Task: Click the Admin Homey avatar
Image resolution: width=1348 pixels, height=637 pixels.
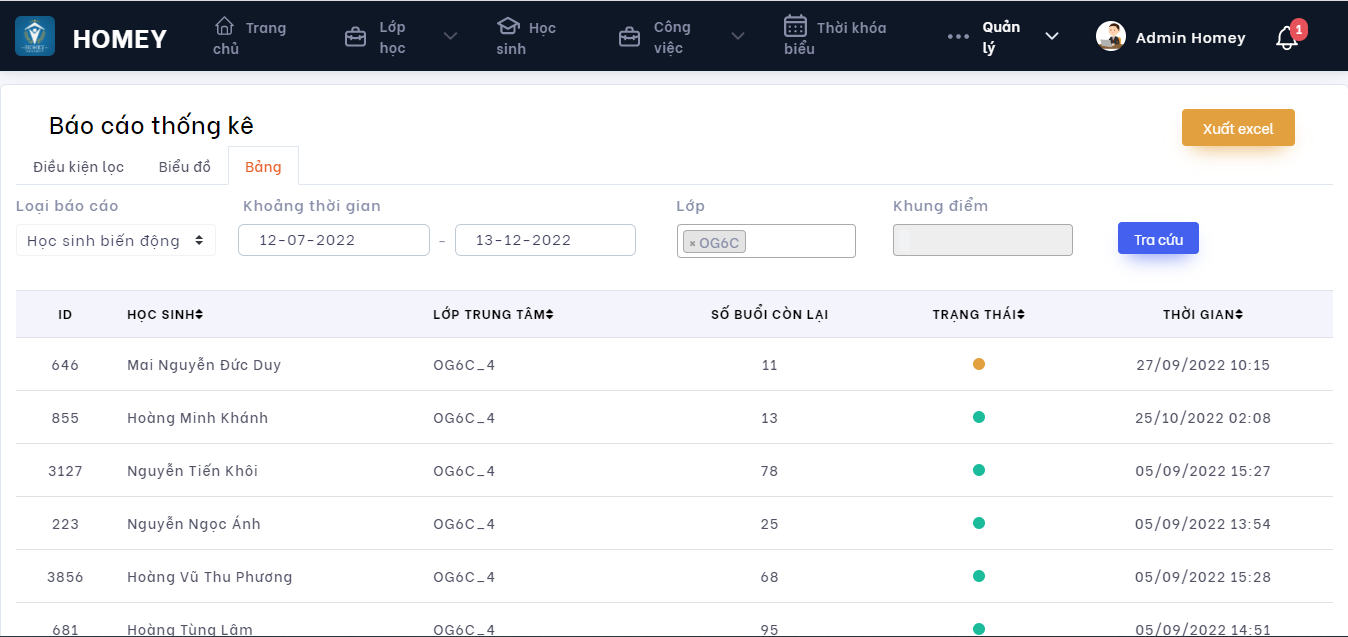Action: (1111, 37)
